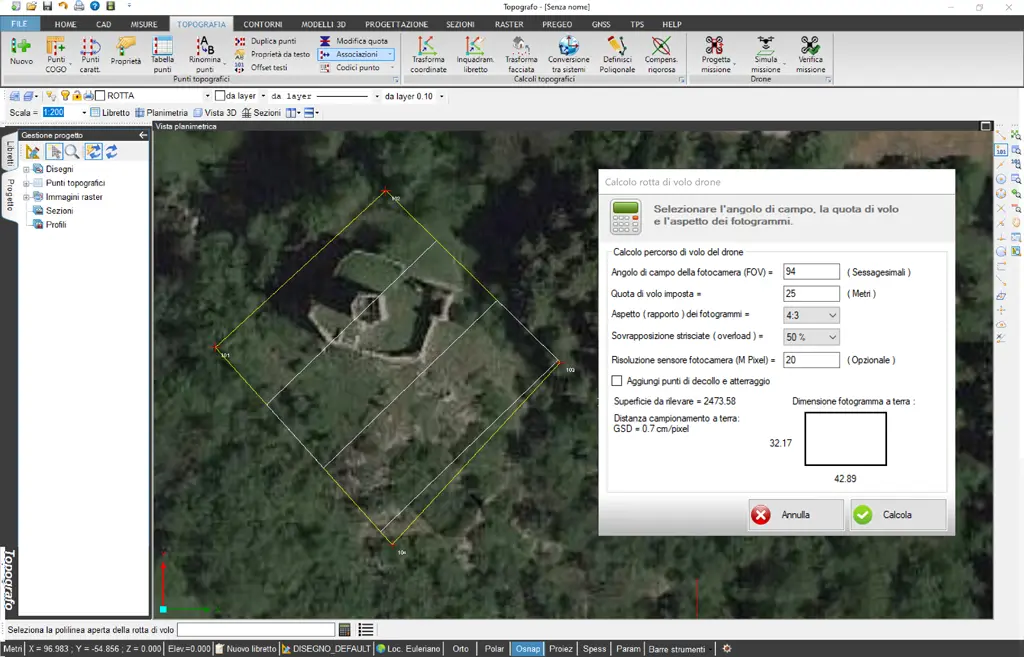This screenshot has height=657, width=1024.
Task: Open Tabella punti tool
Action: 162,54
